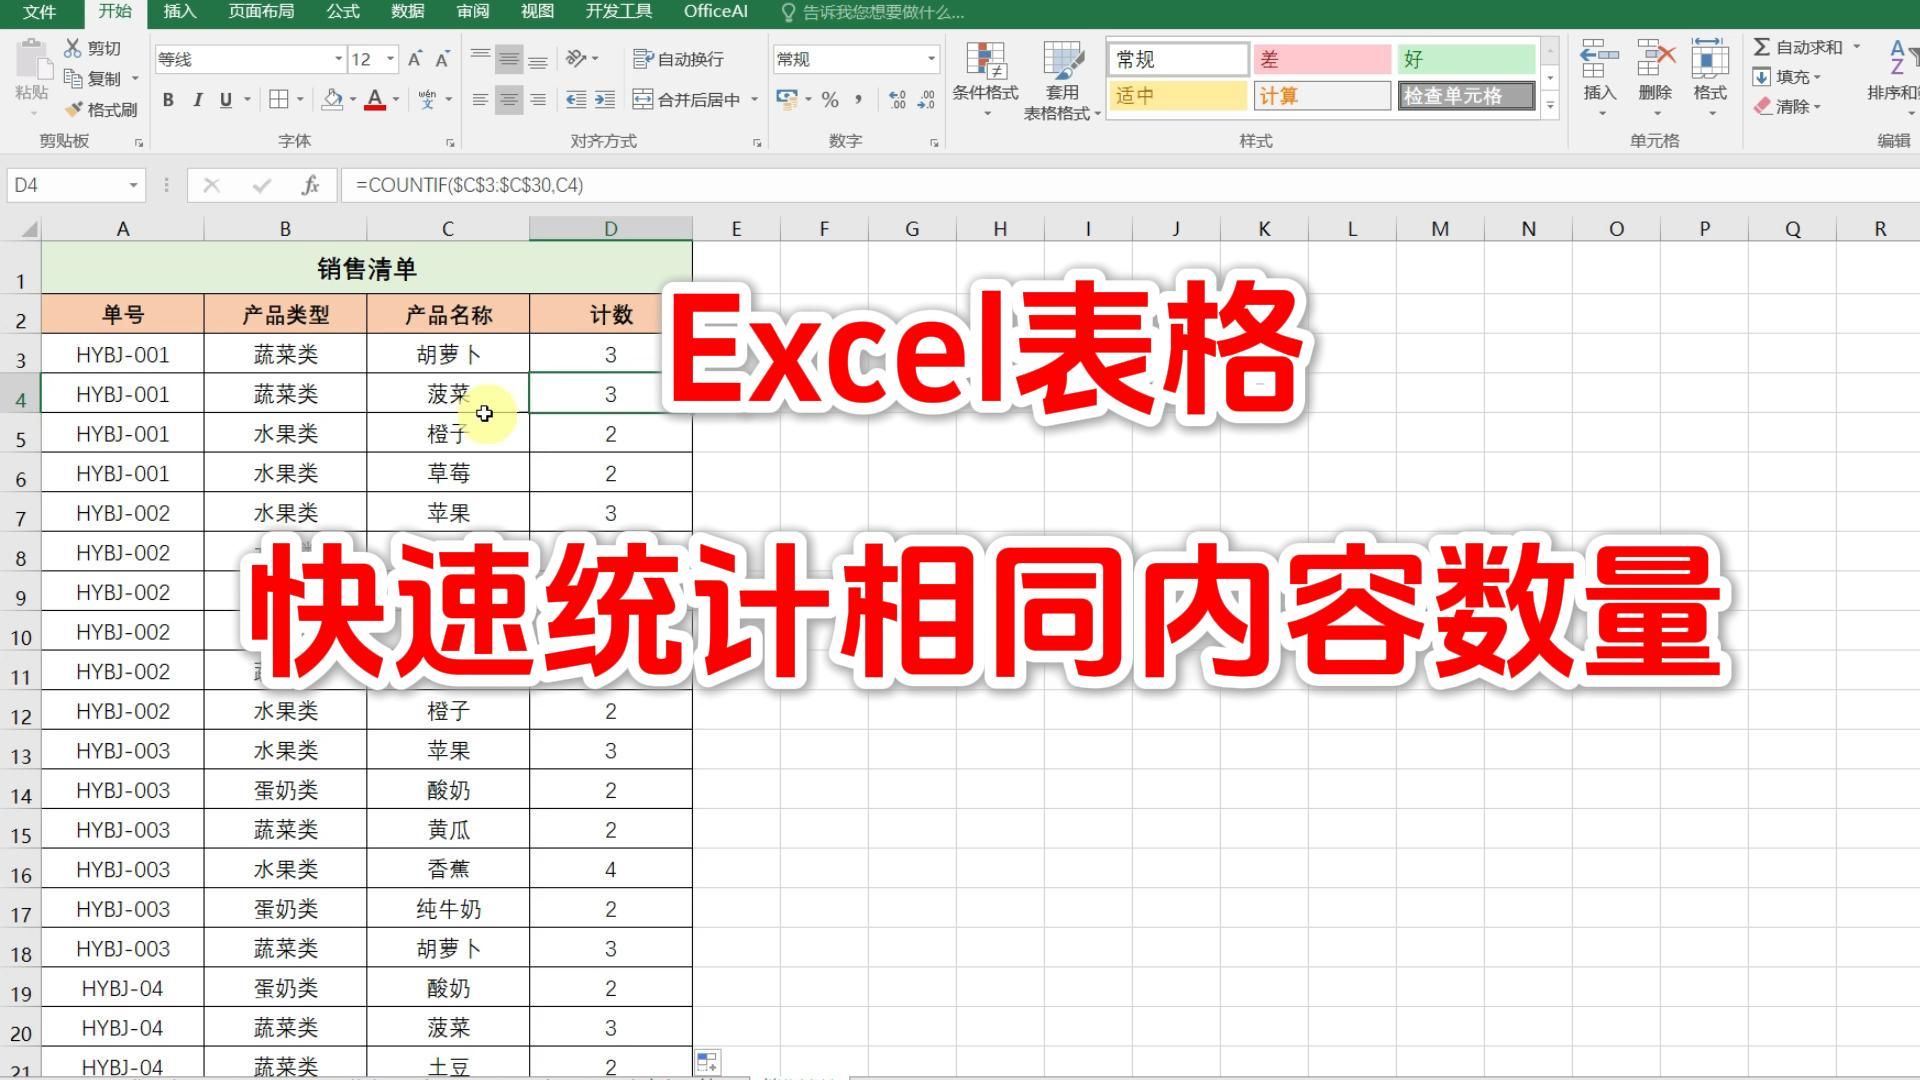Open the number format dropdown (常规)
The width and height of the screenshot is (1920, 1080).
(x=931, y=59)
